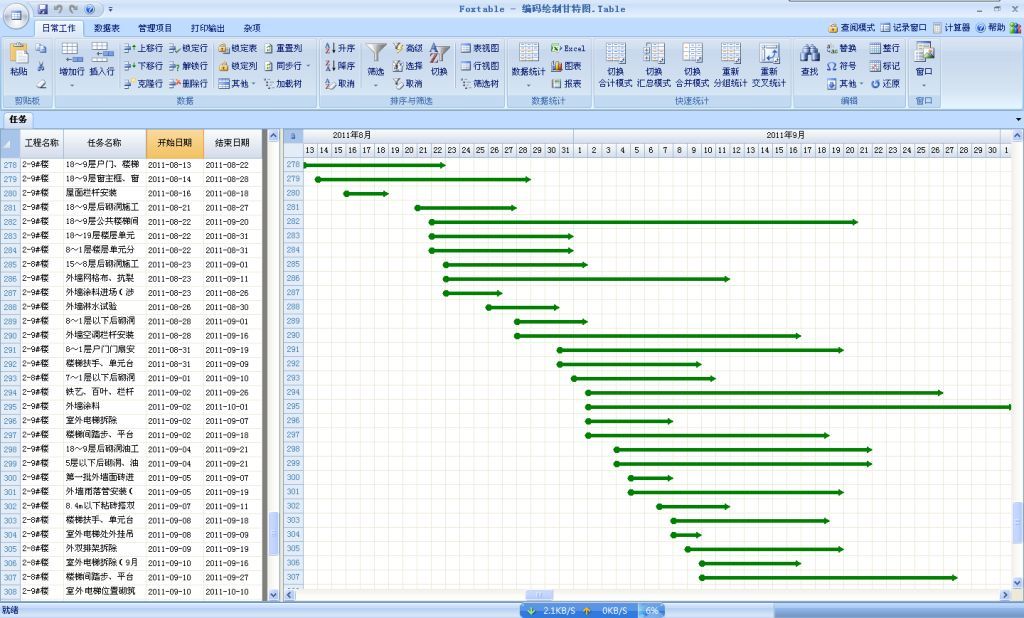Open the 计算器 calculator button
The height and width of the screenshot is (618, 1024).
pos(951,28)
